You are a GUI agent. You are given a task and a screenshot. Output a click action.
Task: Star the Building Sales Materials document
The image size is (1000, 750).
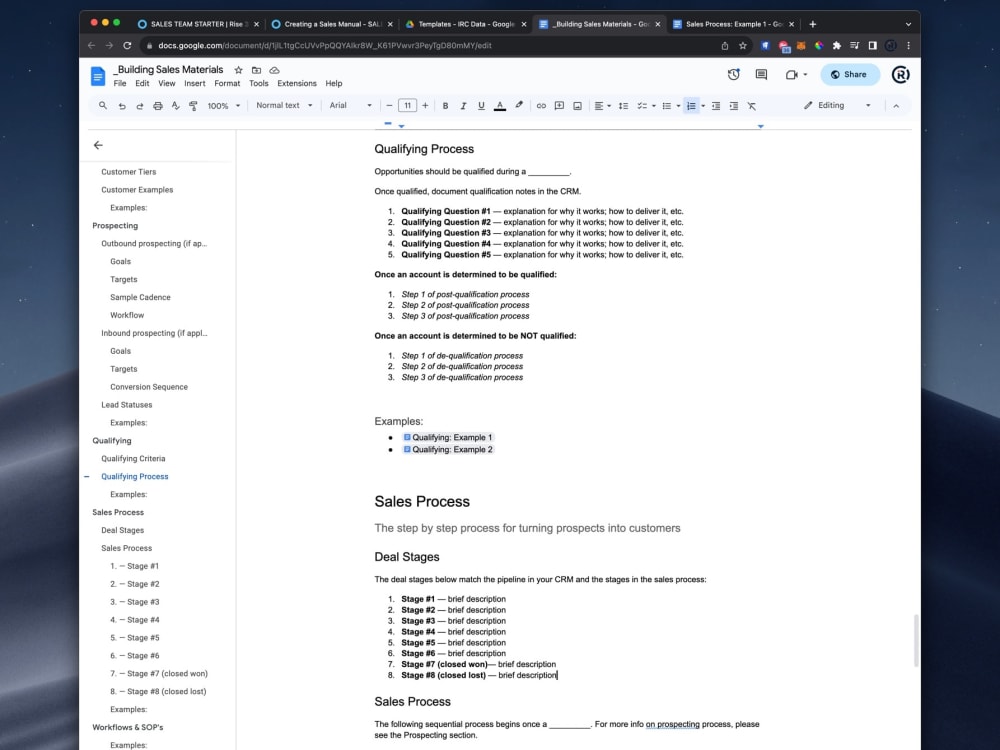(x=239, y=70)
